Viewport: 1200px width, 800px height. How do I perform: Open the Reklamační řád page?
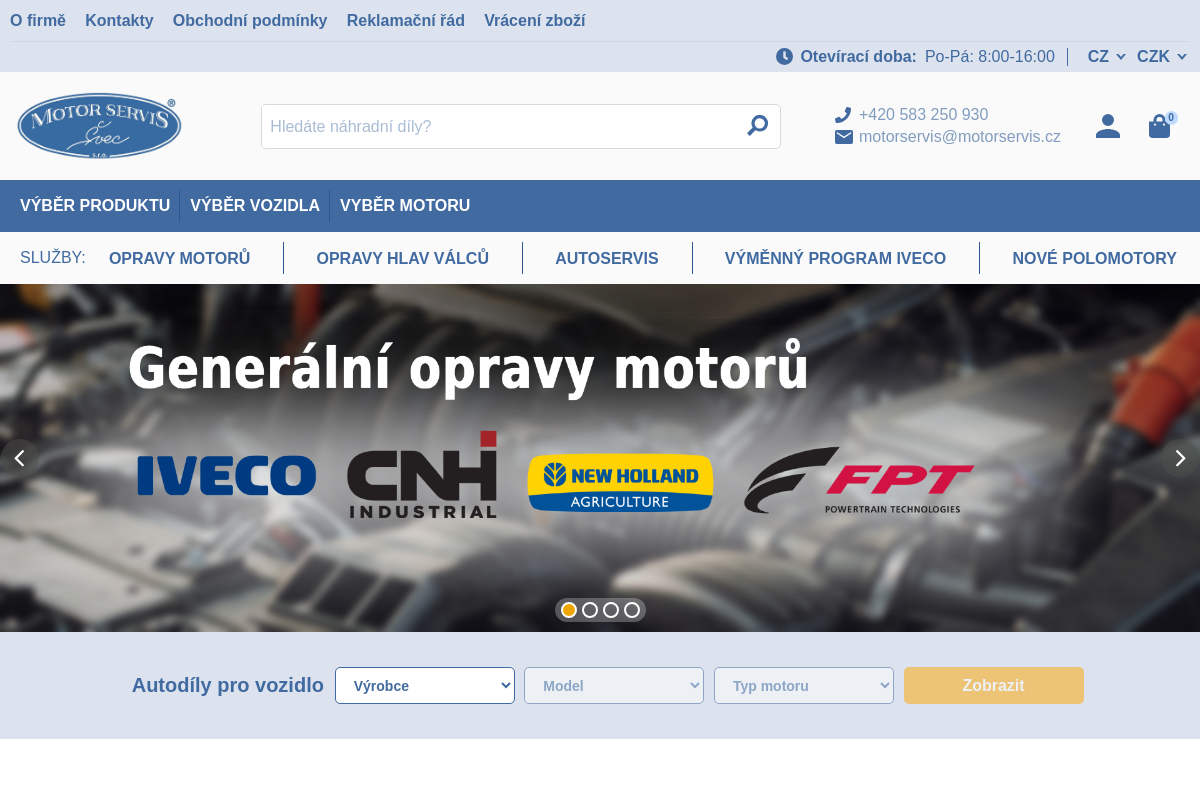[x=405, y=20]
